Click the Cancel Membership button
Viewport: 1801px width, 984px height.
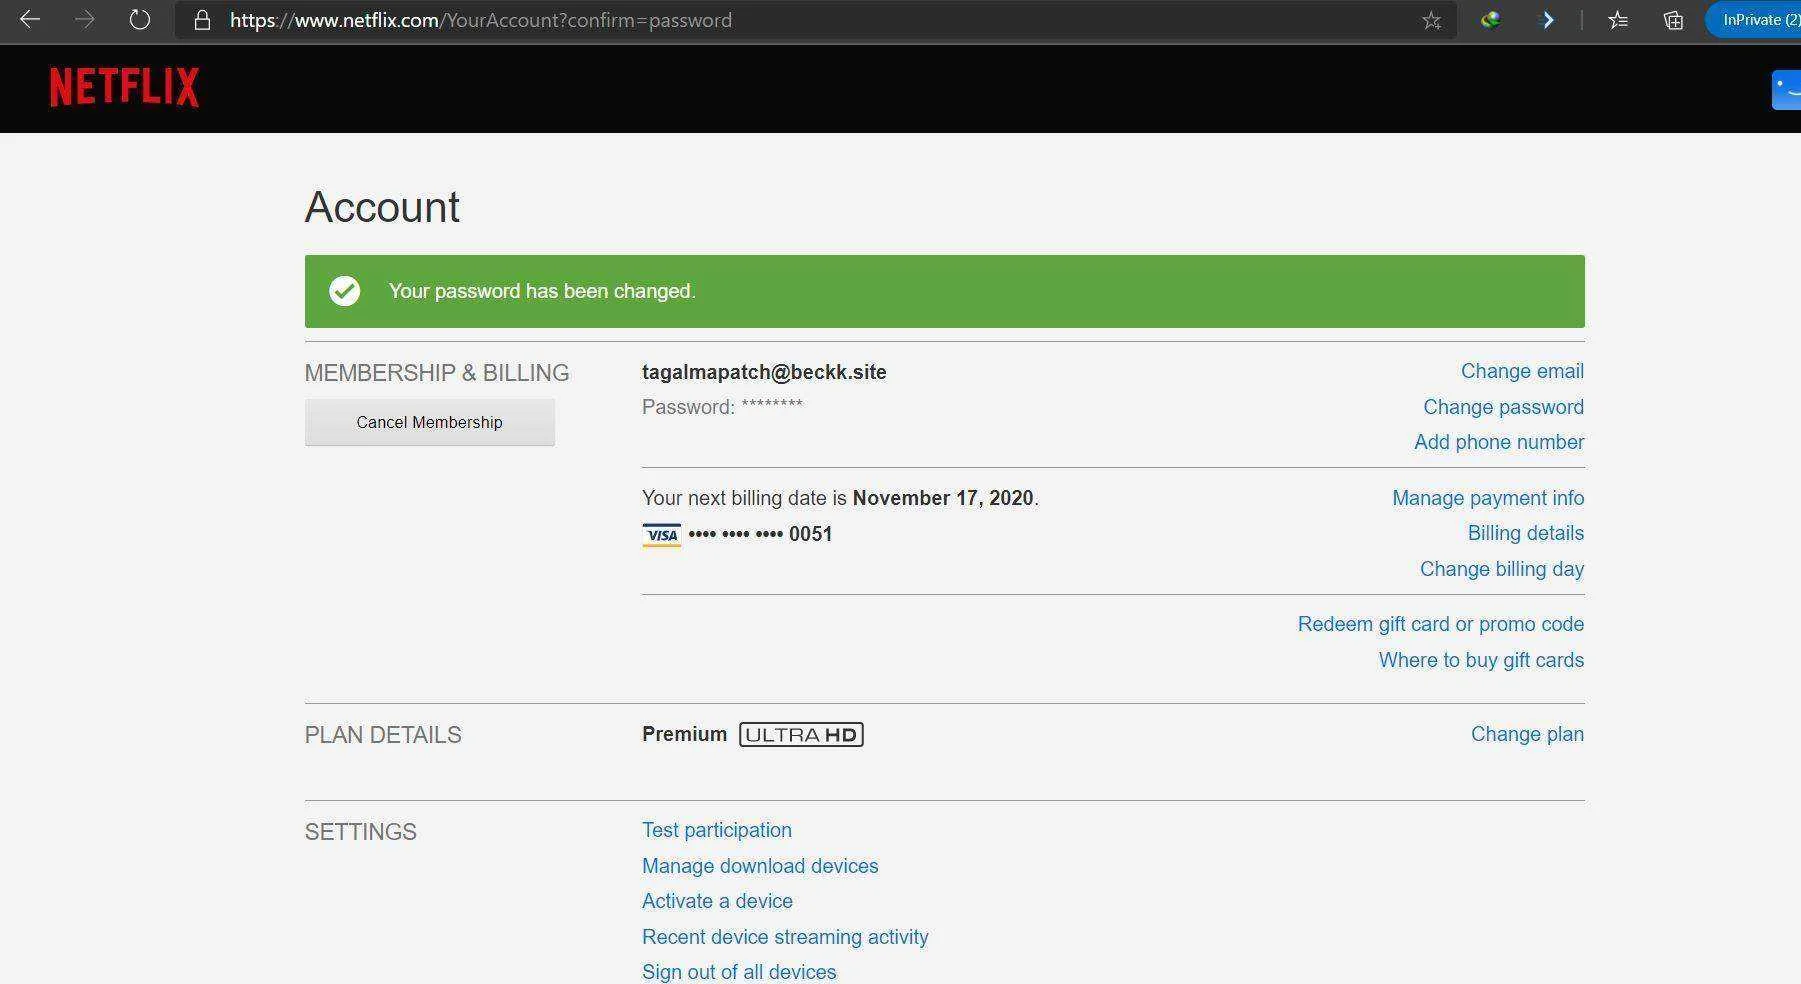[x=430, y=422]
